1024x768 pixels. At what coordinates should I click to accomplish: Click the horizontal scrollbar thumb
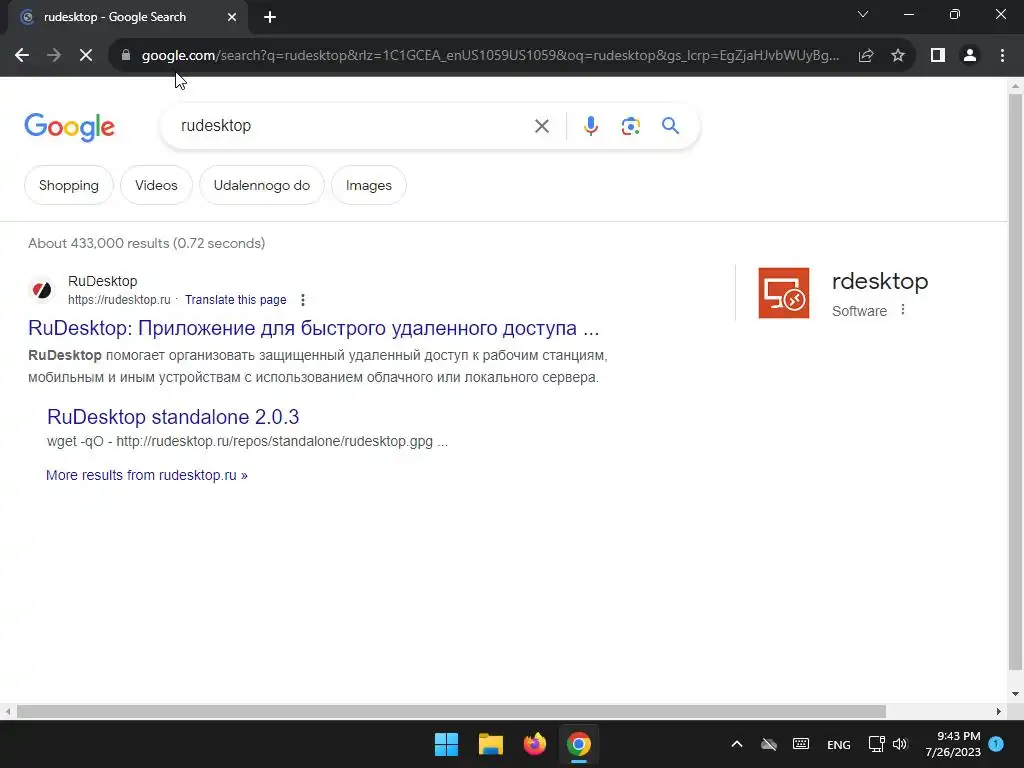[x=451, y=711]
